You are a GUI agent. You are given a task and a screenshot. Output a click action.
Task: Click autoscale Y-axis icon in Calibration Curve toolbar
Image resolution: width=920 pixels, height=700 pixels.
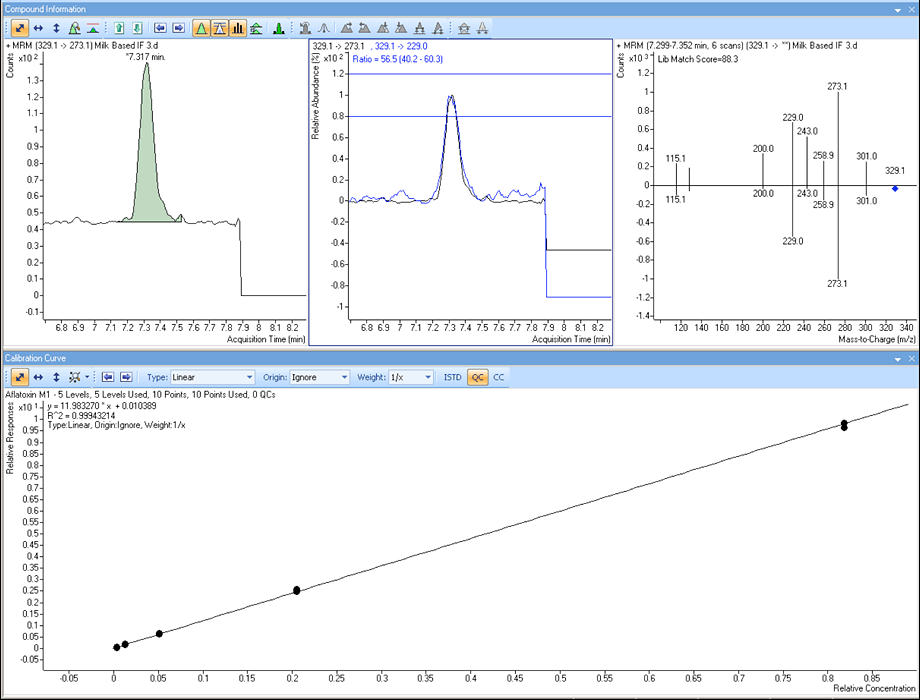56,377
